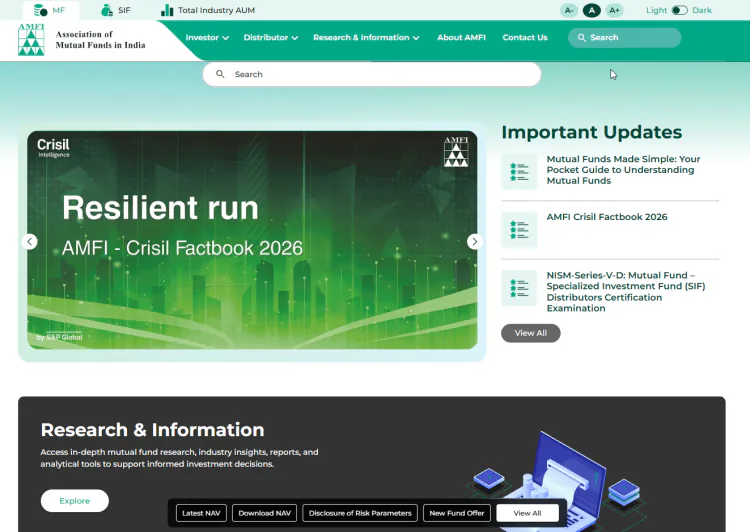The width and height of the screenshot is (750, 532).
Task: Click the Resilient run Factbook banner
Action: pos(252,240)
